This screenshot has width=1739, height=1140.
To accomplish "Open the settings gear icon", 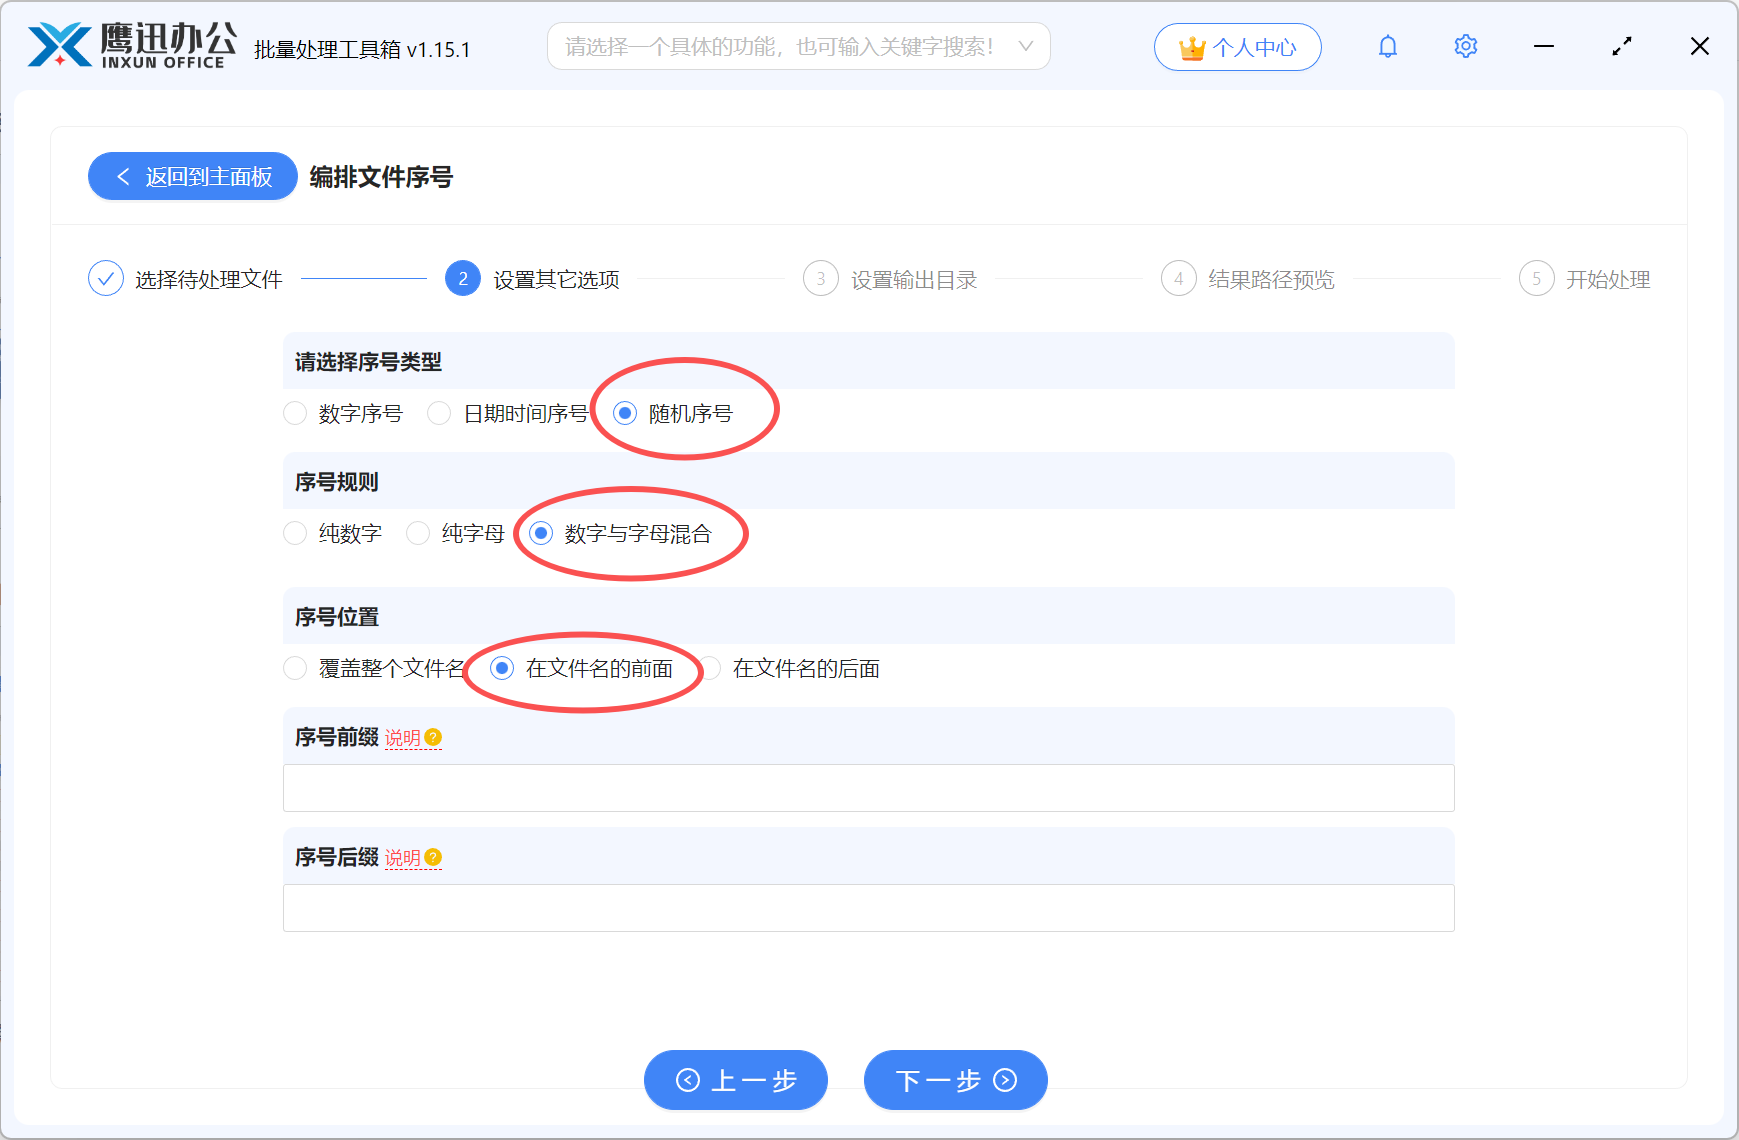I will point(1465,46).
